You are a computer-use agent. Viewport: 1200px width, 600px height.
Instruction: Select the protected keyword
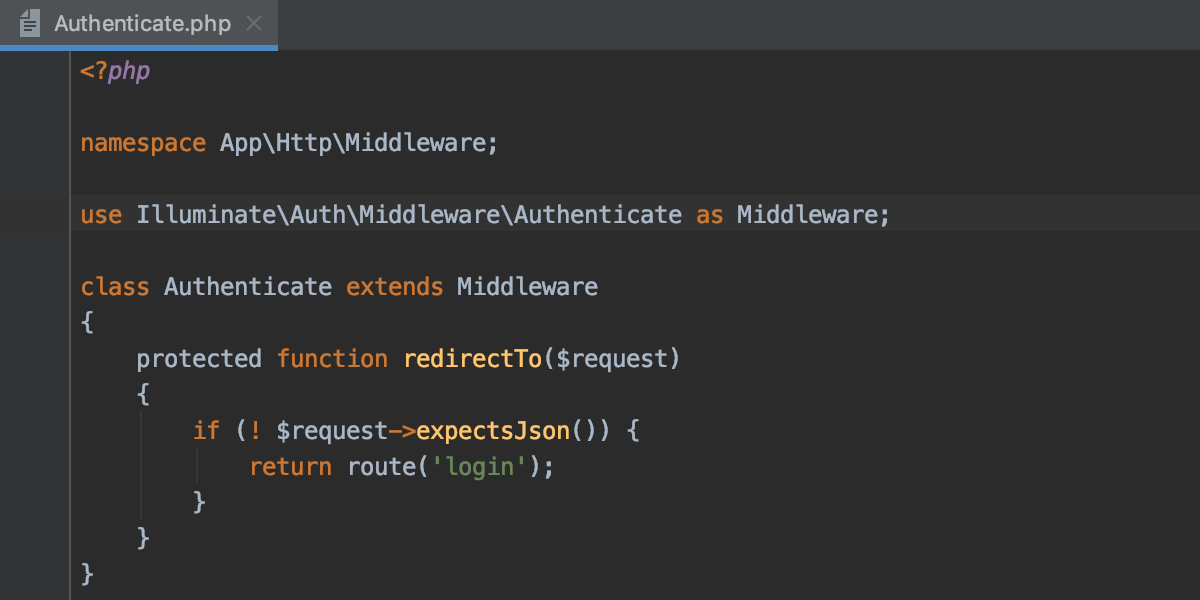pos(199,358)
